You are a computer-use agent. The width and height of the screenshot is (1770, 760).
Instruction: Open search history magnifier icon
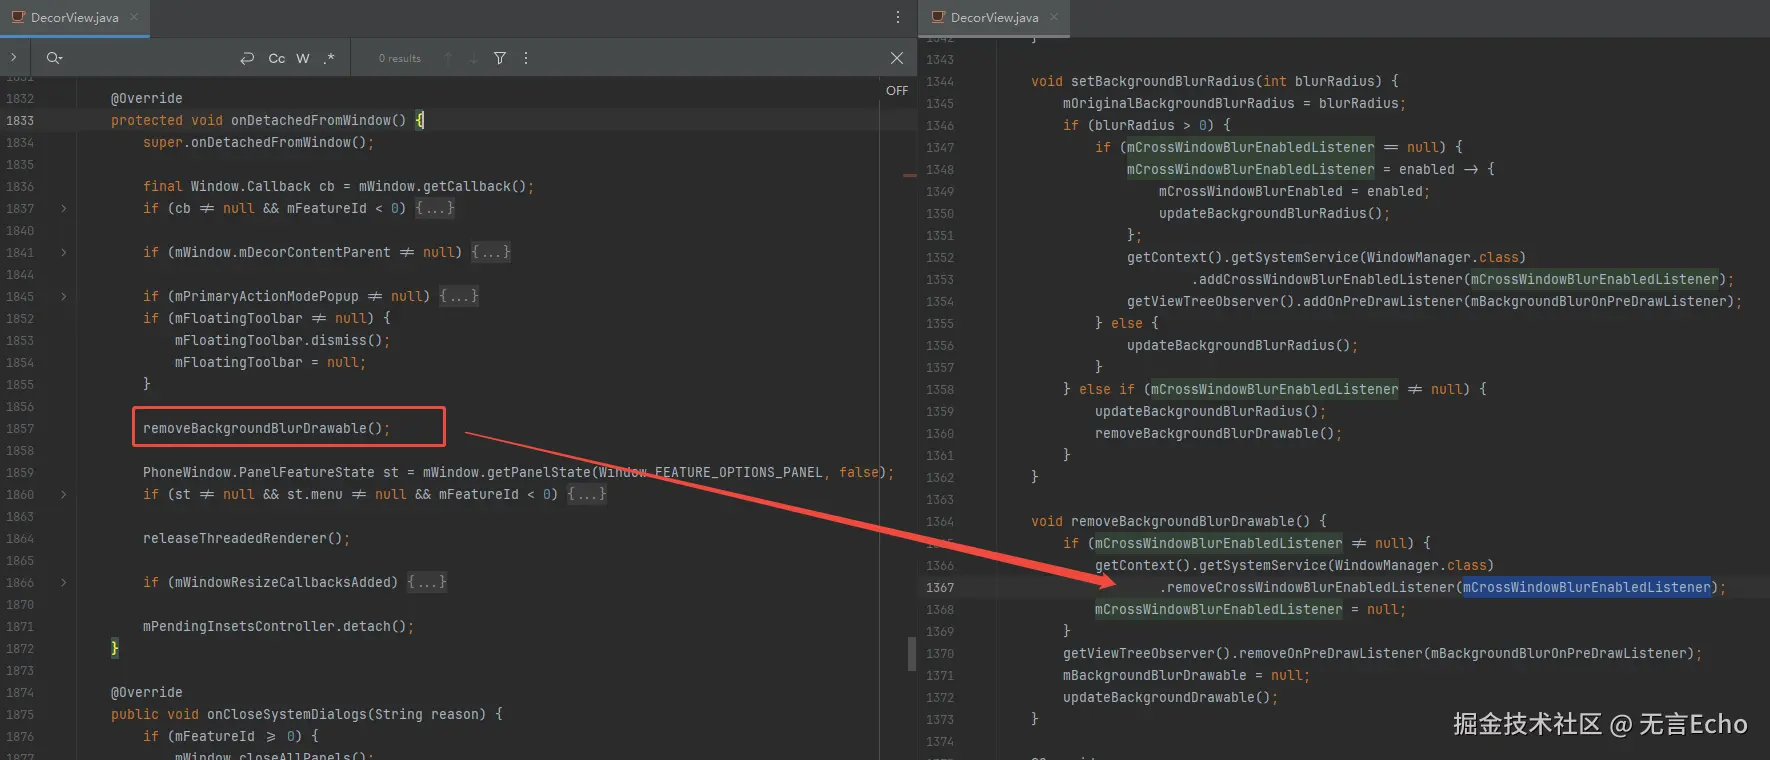point(54,58)
